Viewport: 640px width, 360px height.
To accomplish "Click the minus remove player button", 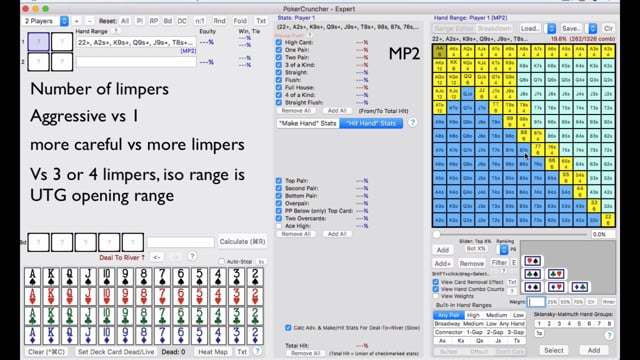I will [89, 21].
